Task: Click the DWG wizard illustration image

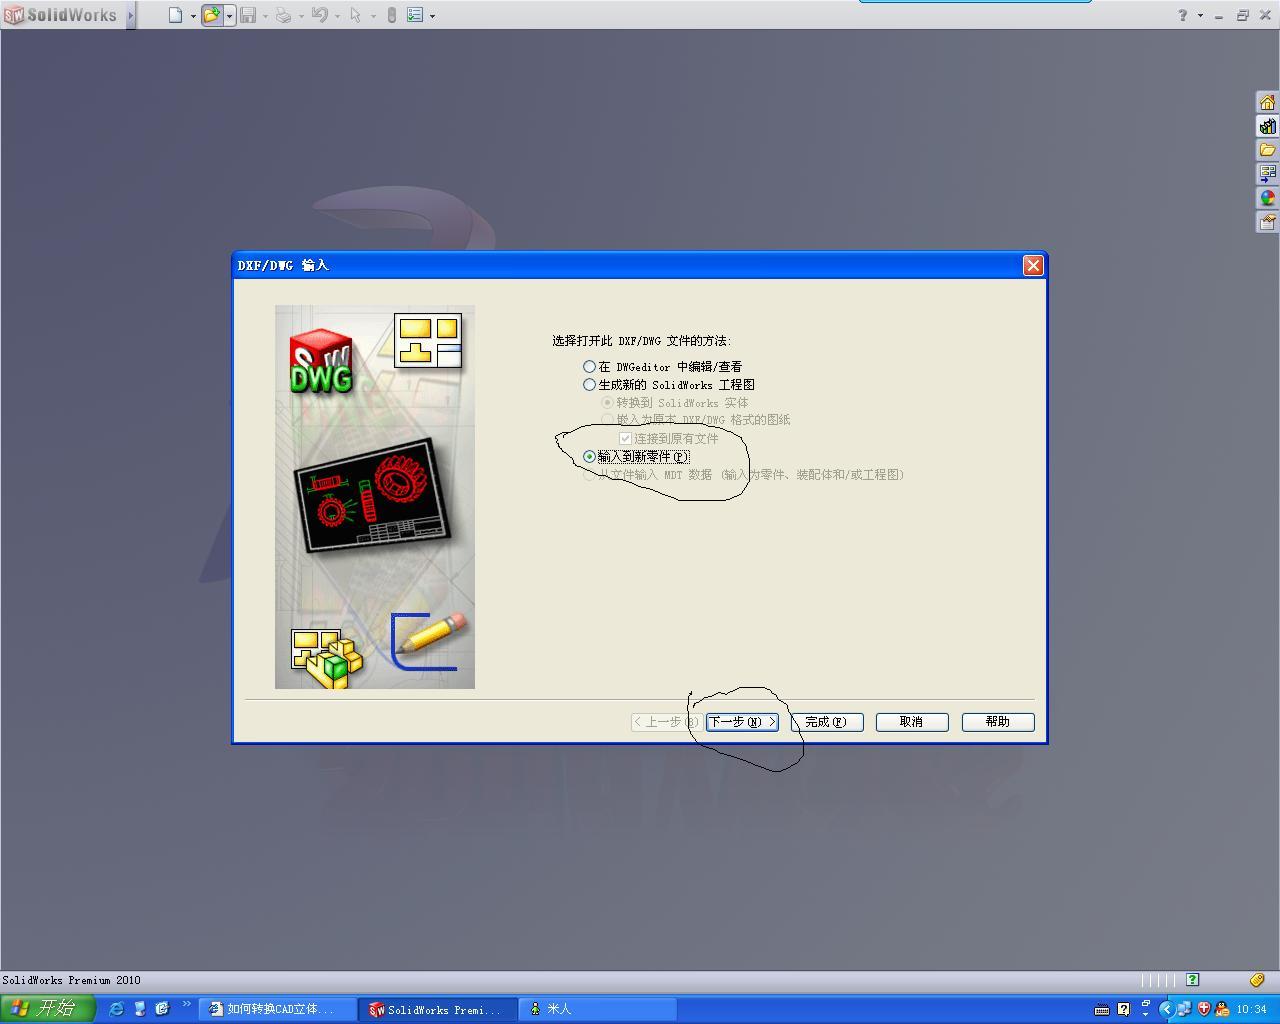Action: pyautogui.click(x=375, y=497)
